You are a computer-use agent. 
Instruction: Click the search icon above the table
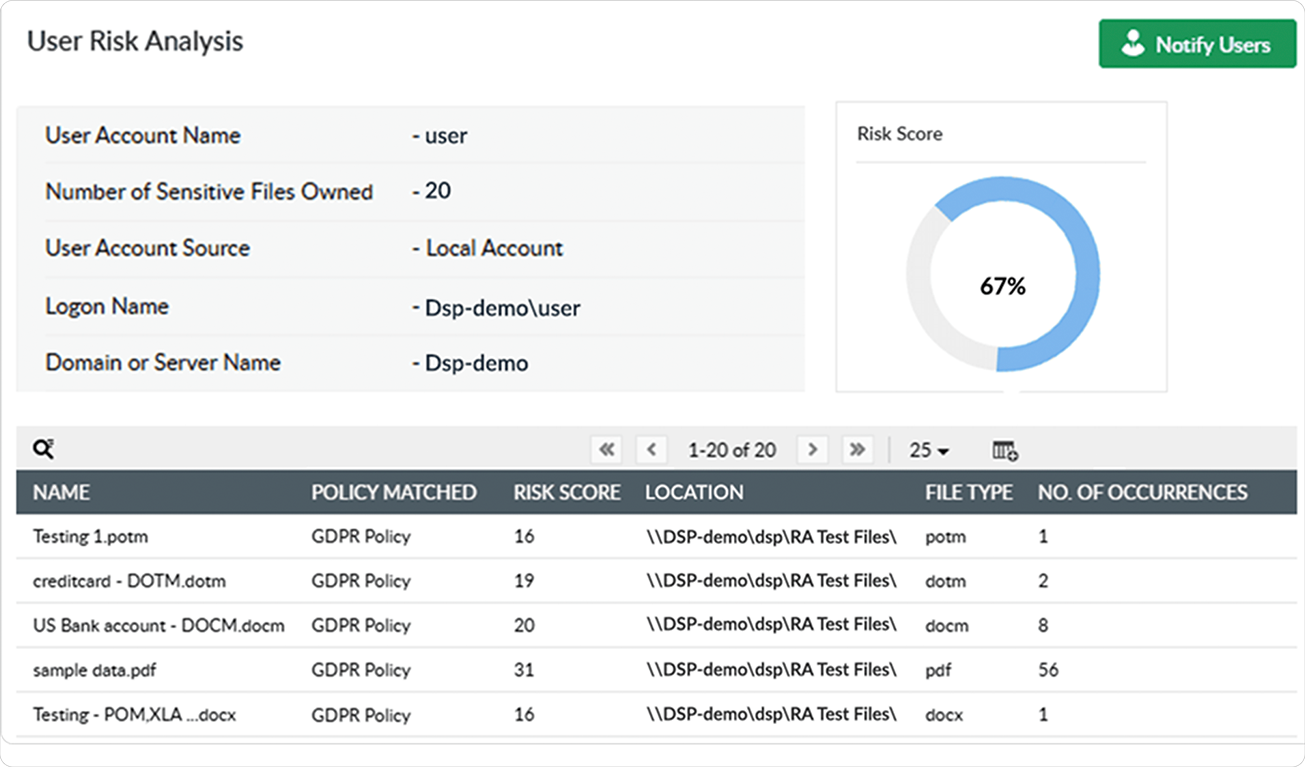click(x=43, y=450)
